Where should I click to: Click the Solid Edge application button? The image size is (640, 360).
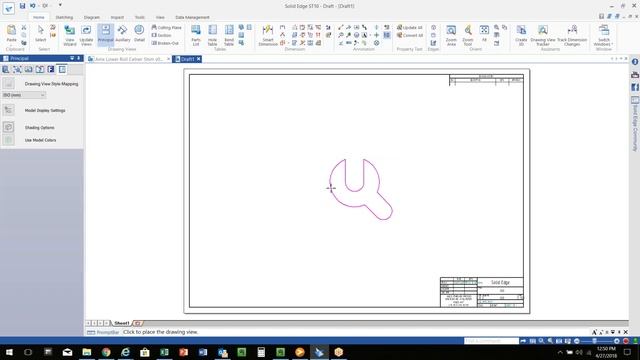[8, 8]
